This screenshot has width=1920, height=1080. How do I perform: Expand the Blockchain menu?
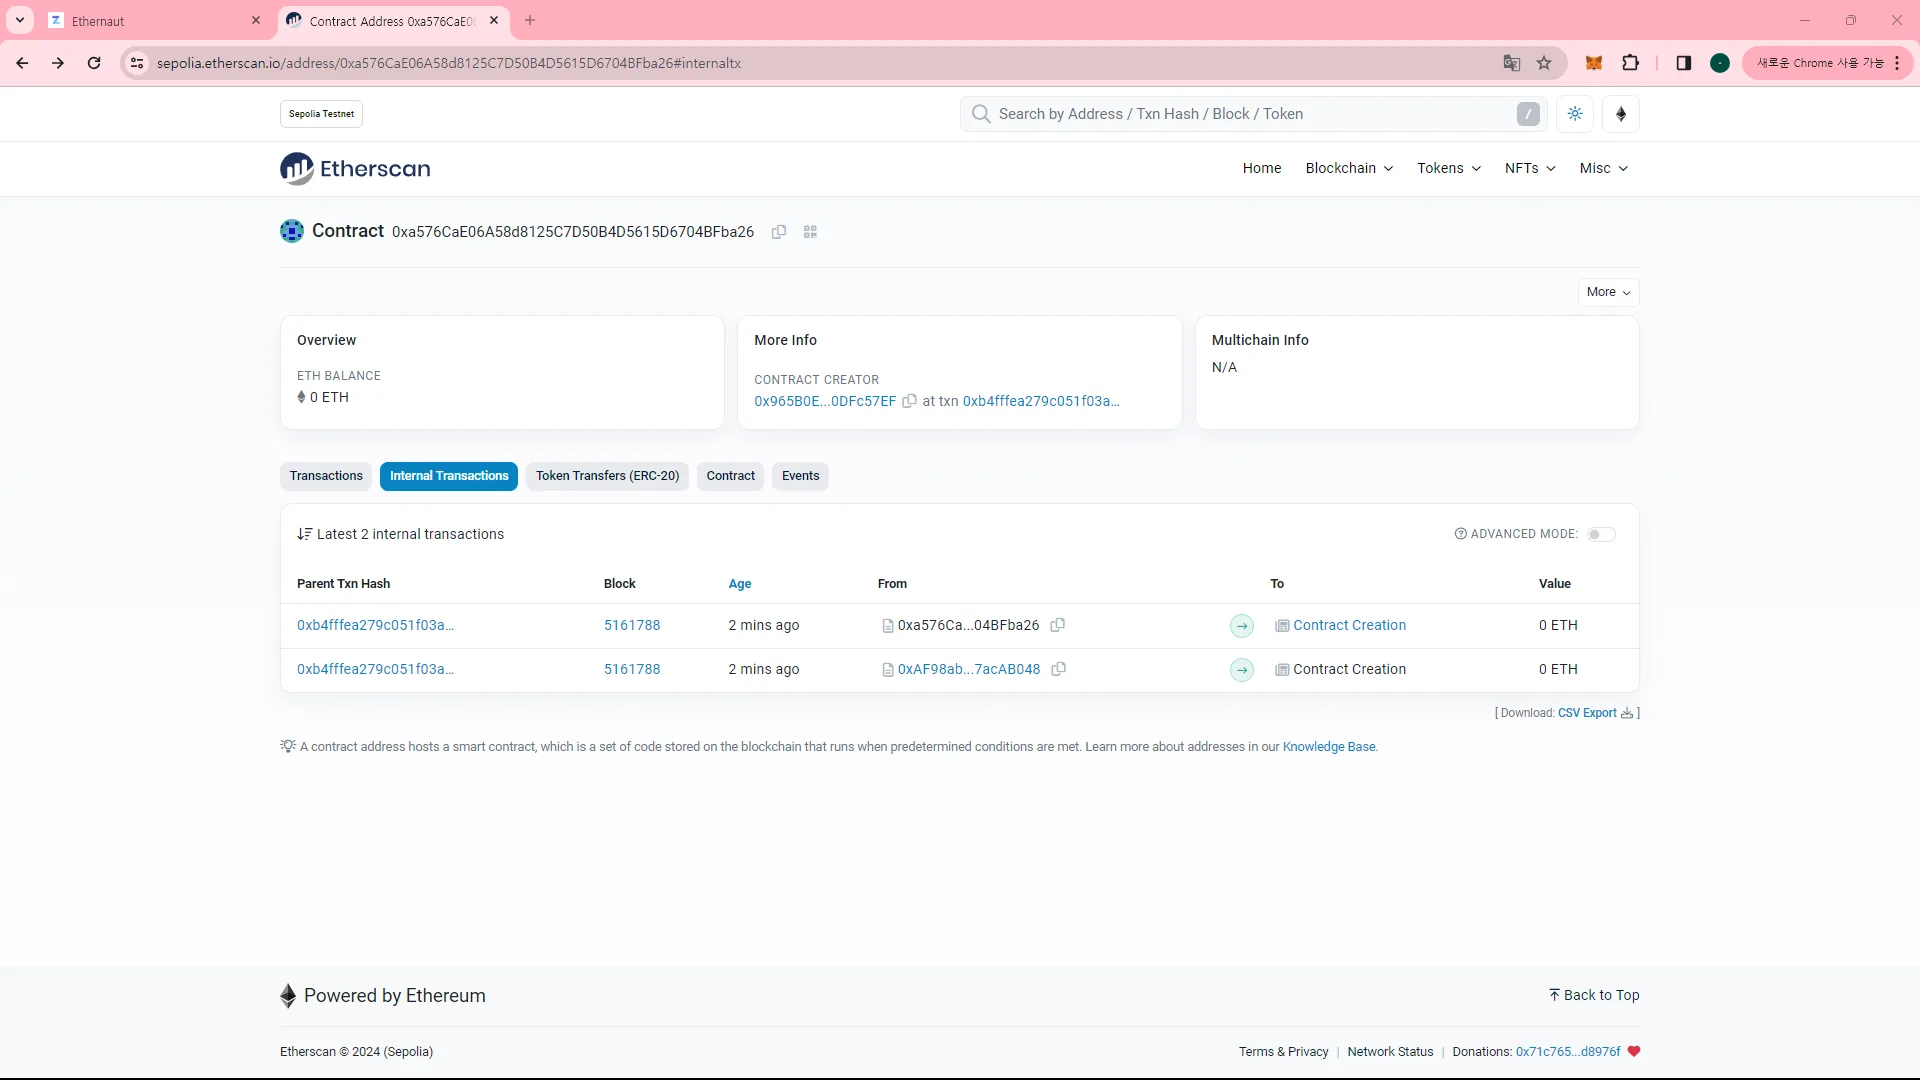coord(1350,168)
